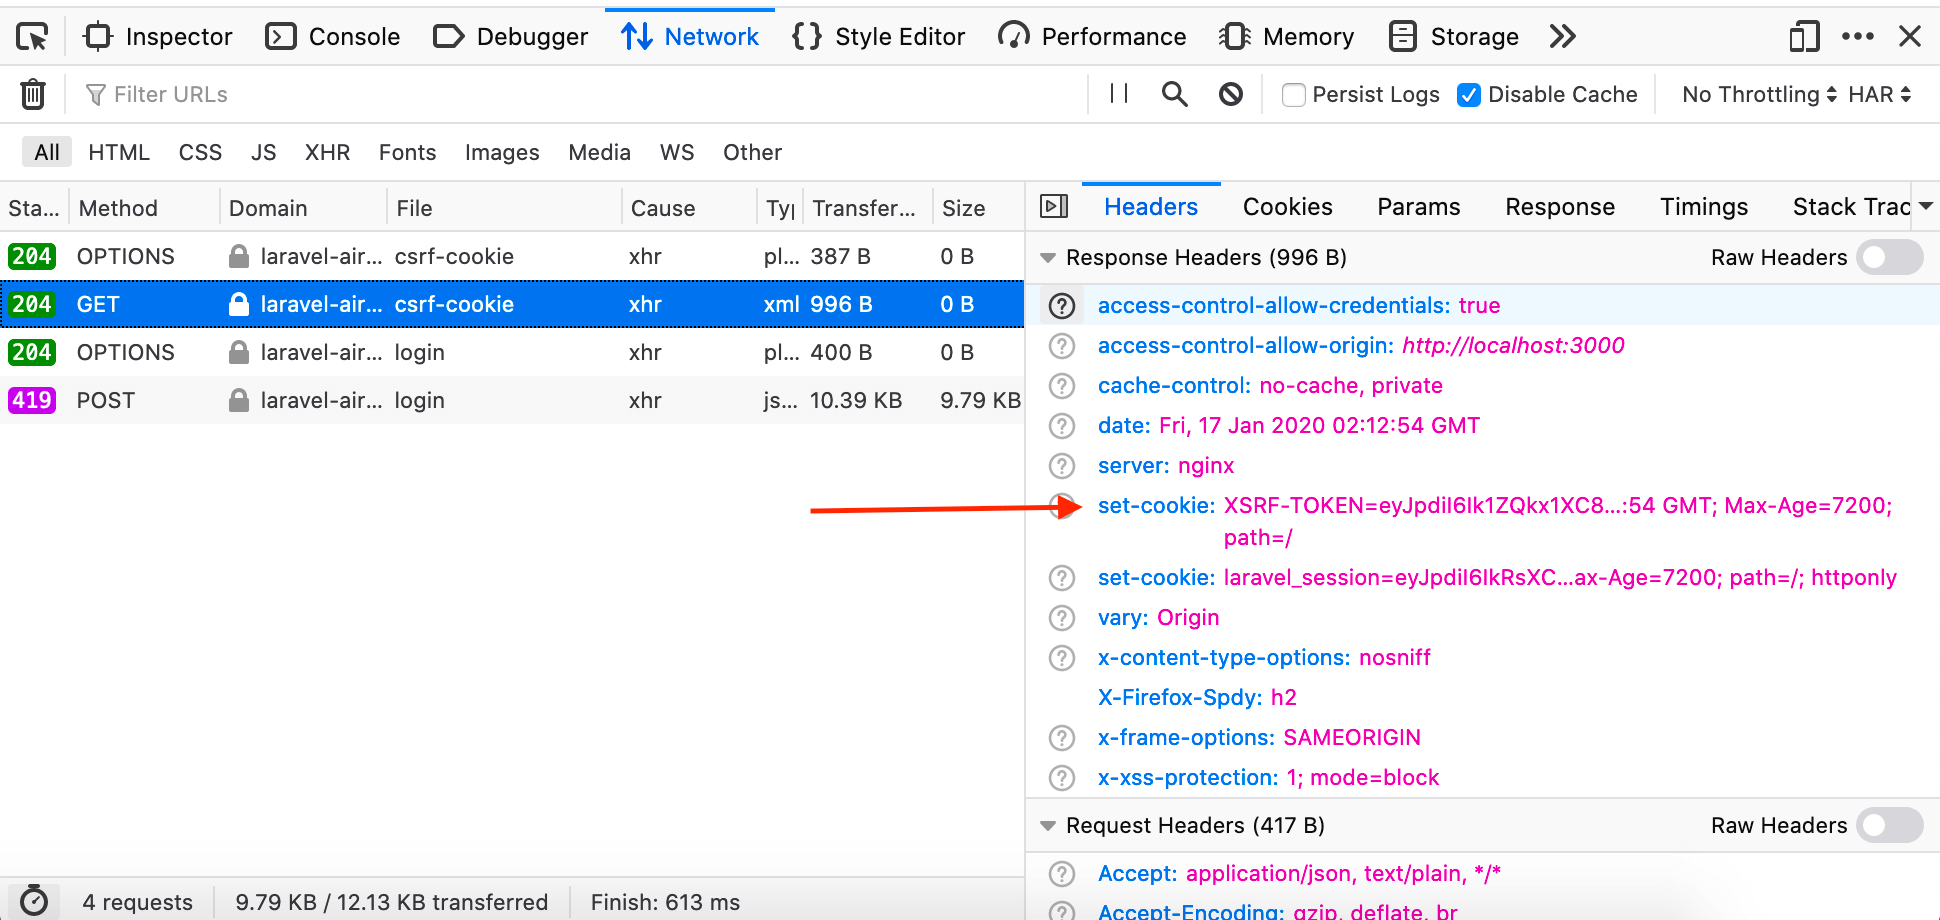
Task: Open the Style Editor tab
Action: point(878,37)
